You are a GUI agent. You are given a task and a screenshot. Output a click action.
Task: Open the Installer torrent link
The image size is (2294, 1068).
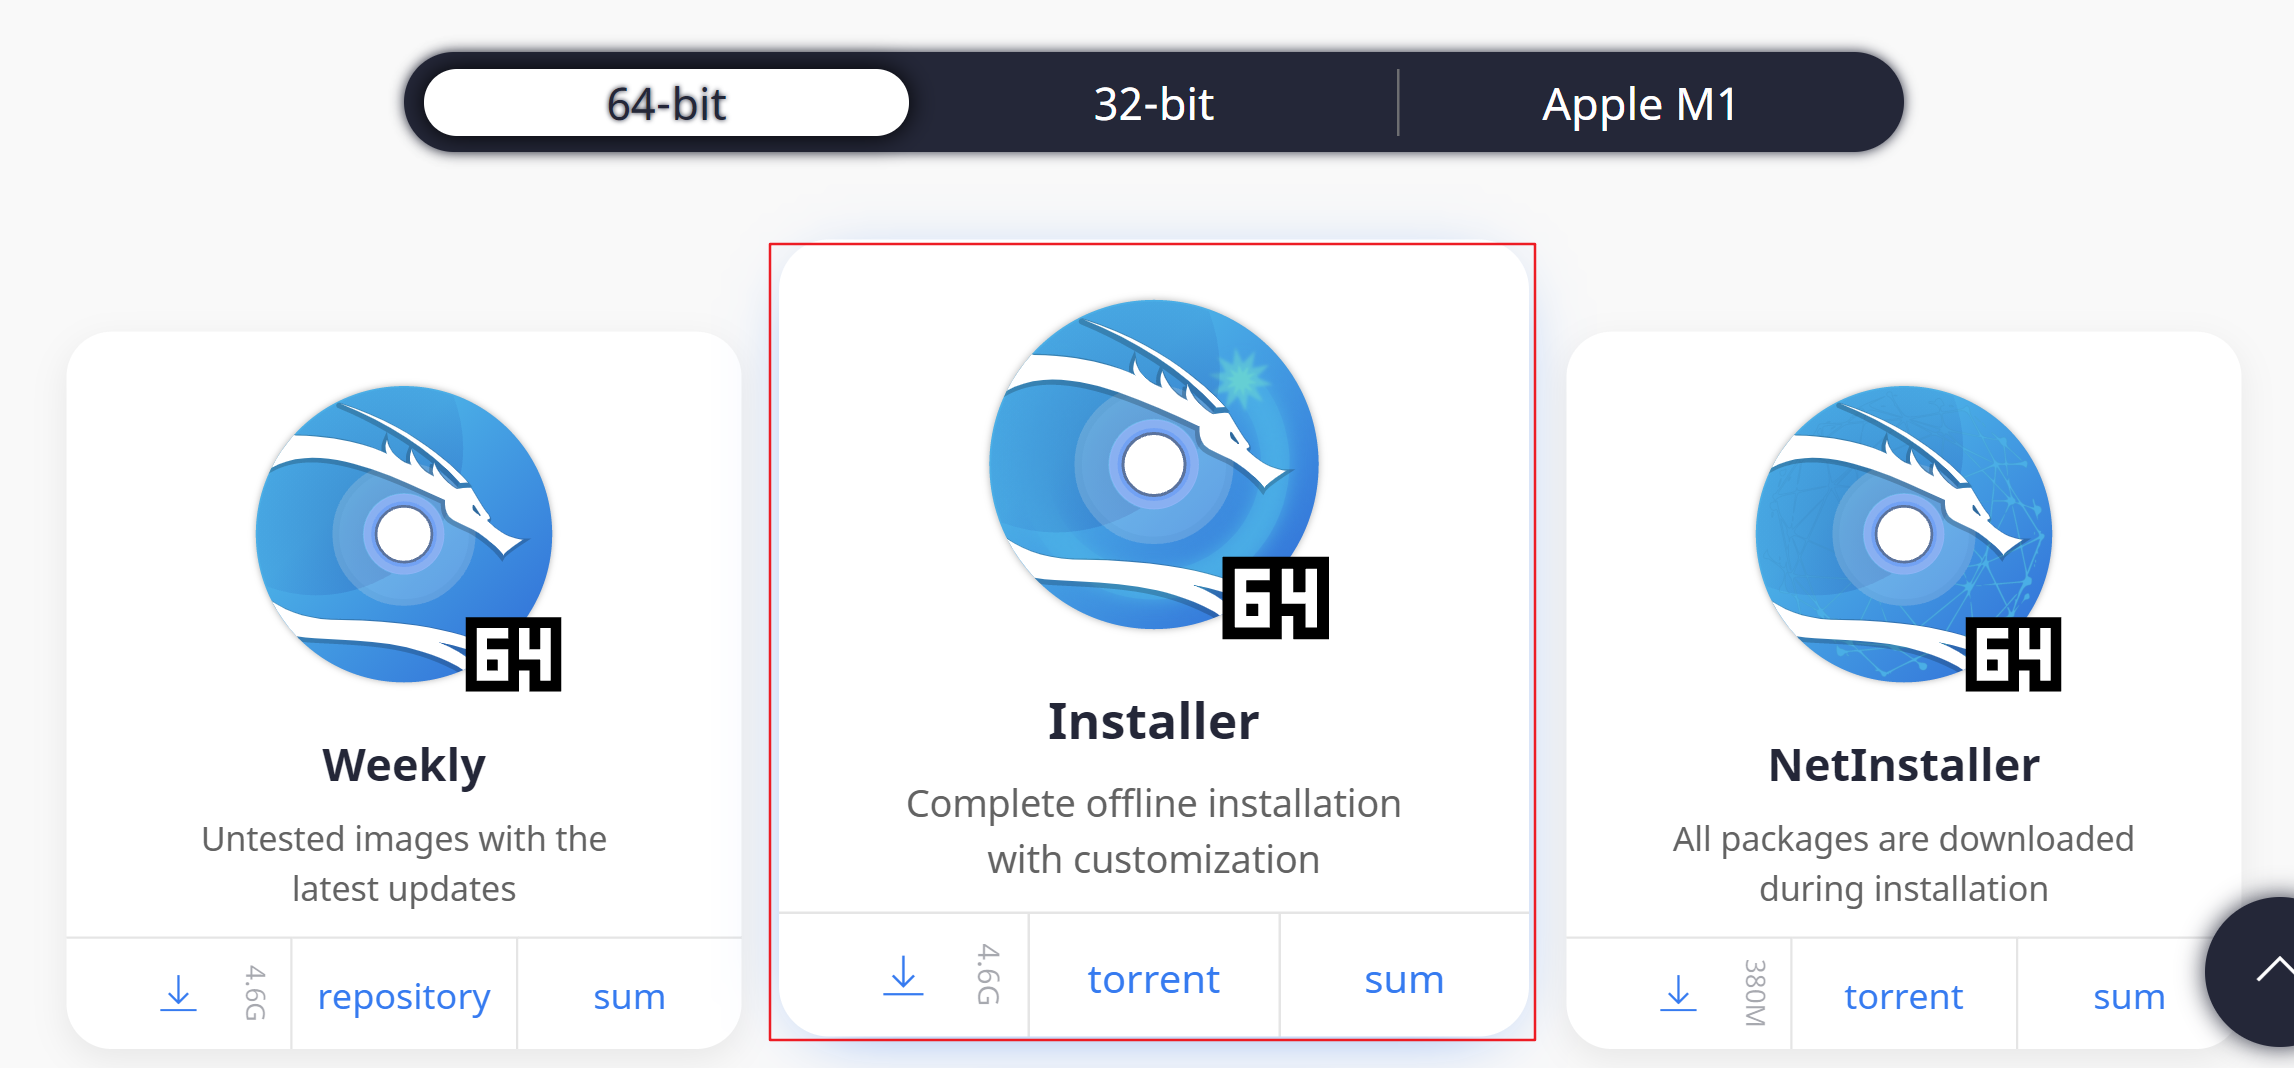tap(1154, 979)
